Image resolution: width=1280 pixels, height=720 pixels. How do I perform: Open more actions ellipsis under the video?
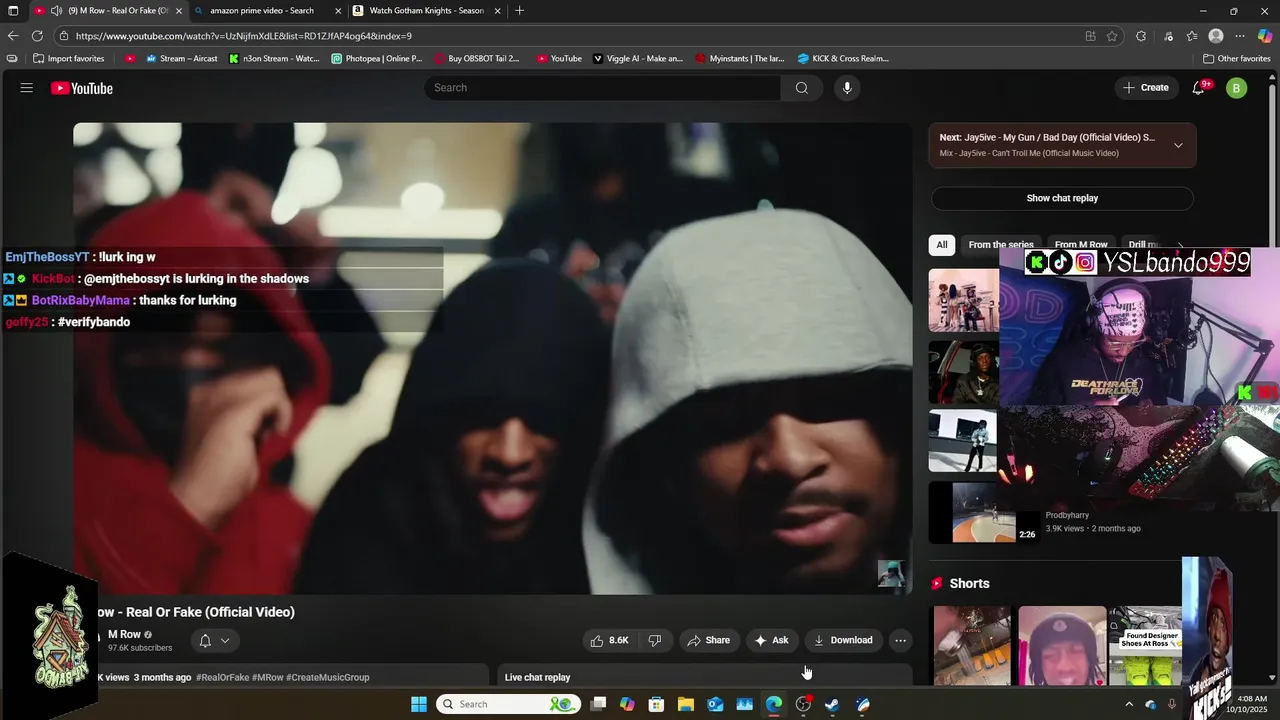click(x=900, y=640)
